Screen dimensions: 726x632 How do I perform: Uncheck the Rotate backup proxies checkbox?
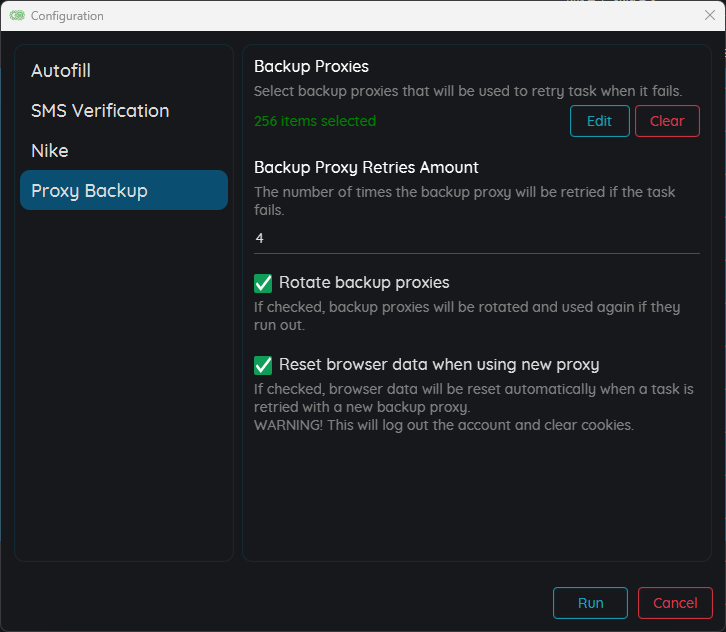click(263, 283)
